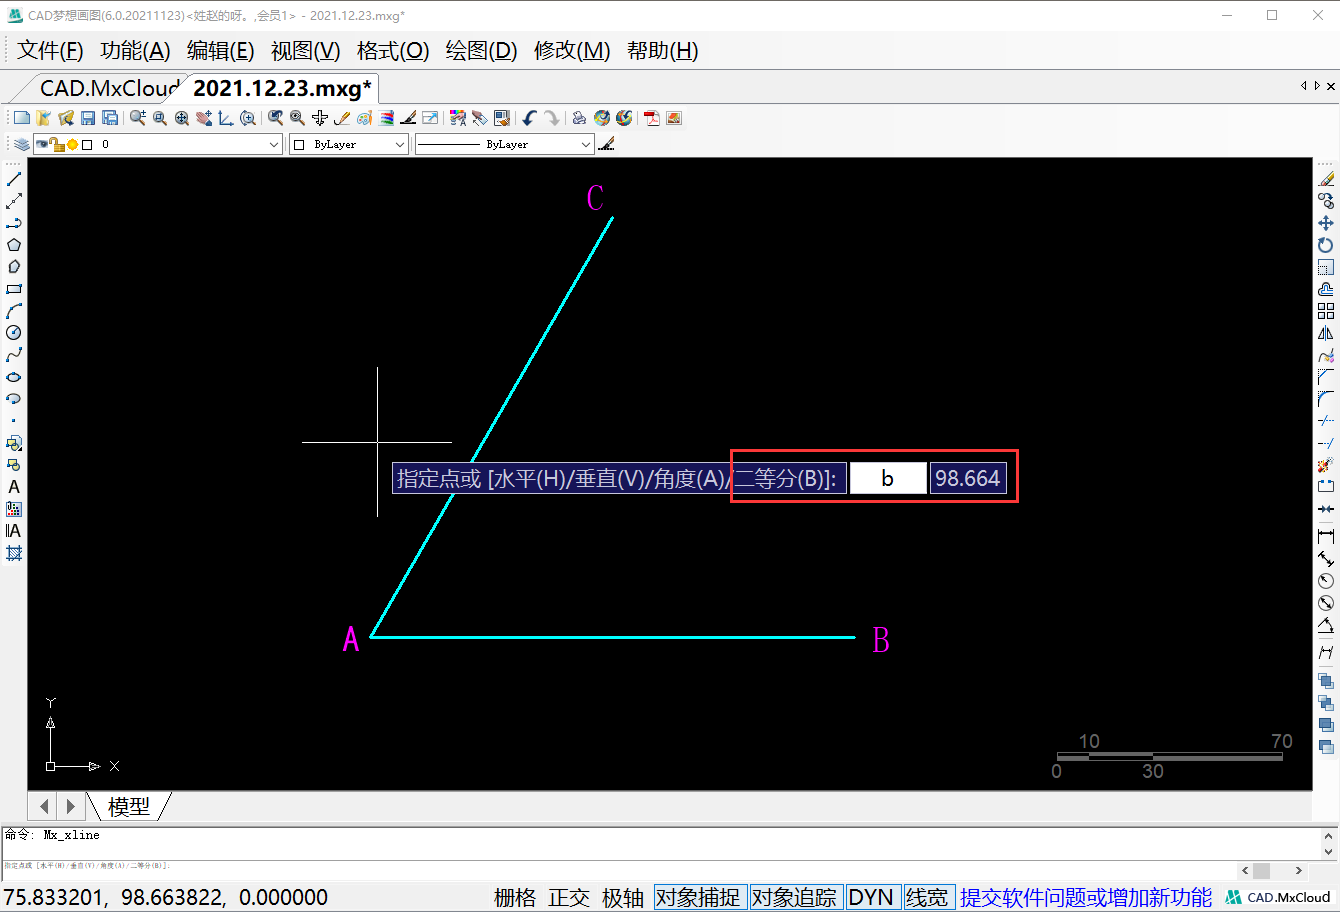Click the Move tool in right toolbar
This screenshot has height=912, width=1340.
tap(1326, 223)
